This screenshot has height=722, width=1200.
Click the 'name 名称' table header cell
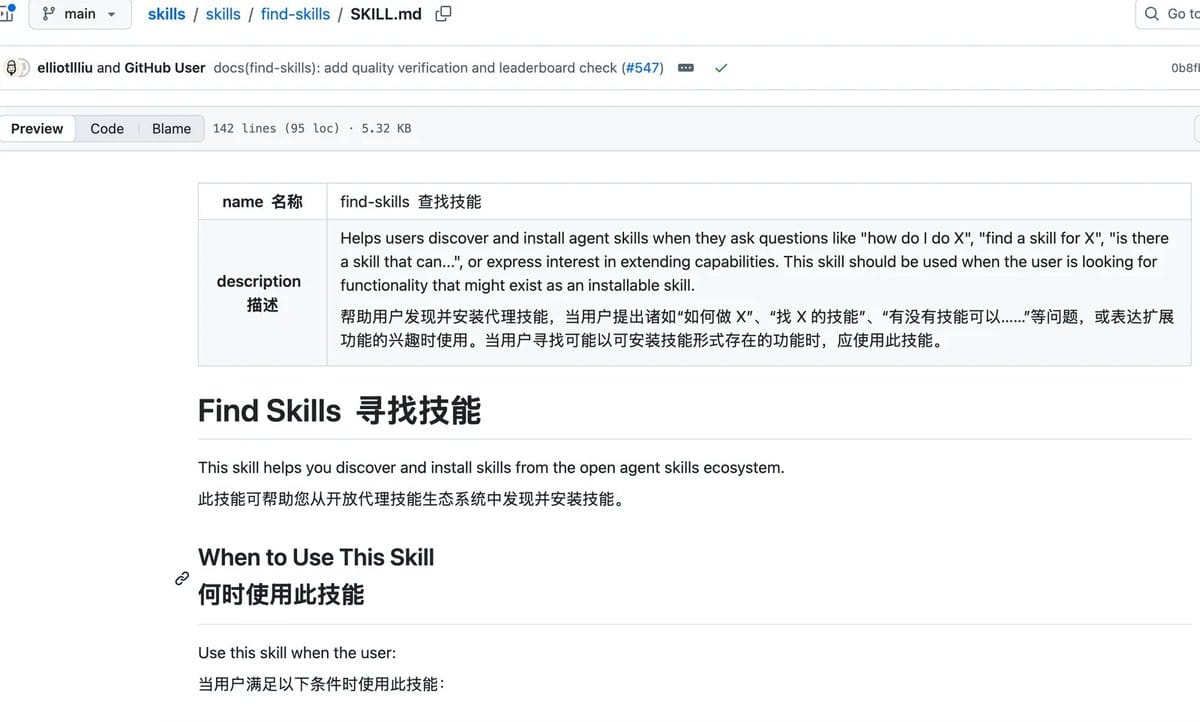(x=262, y=202)
